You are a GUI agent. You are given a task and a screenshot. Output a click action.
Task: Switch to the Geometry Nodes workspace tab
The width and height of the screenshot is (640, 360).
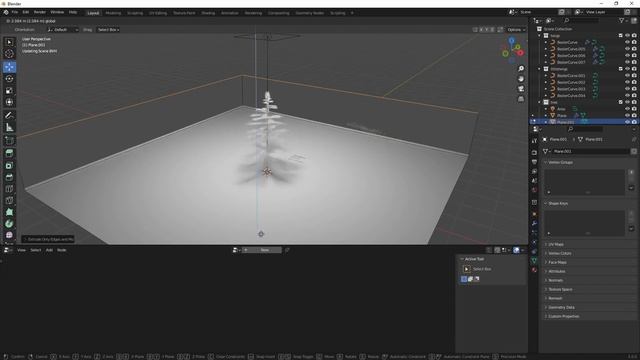click(310, 13)
